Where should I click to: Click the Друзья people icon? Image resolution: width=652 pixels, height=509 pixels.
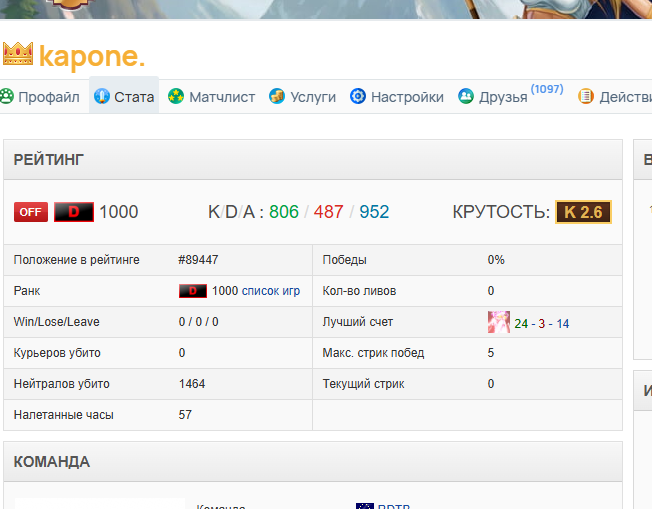(466, 96)
